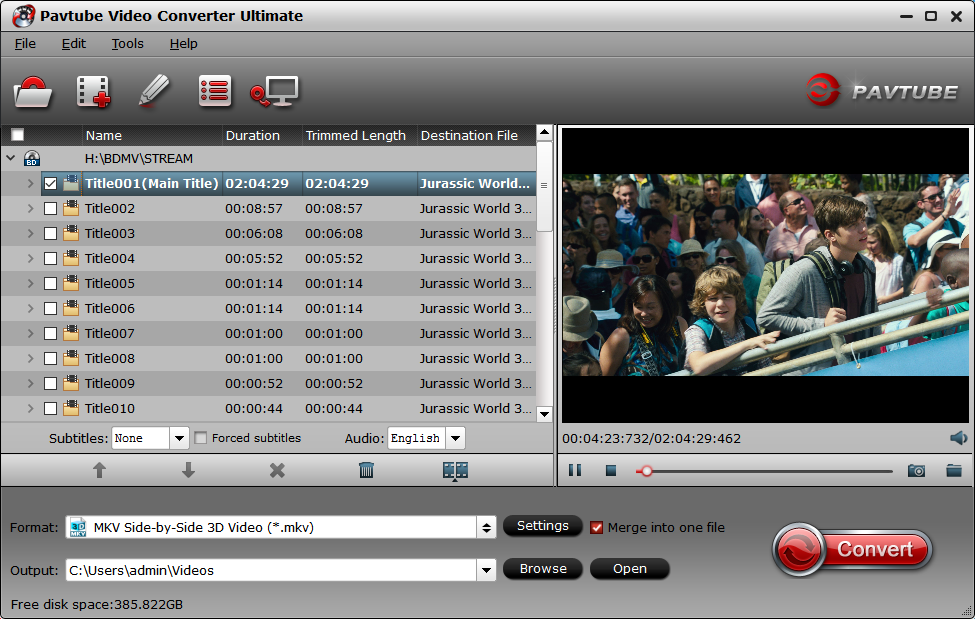Click the task list toolbar icon
This screenshot has width=975, height=619.
[x=214, y=92]
